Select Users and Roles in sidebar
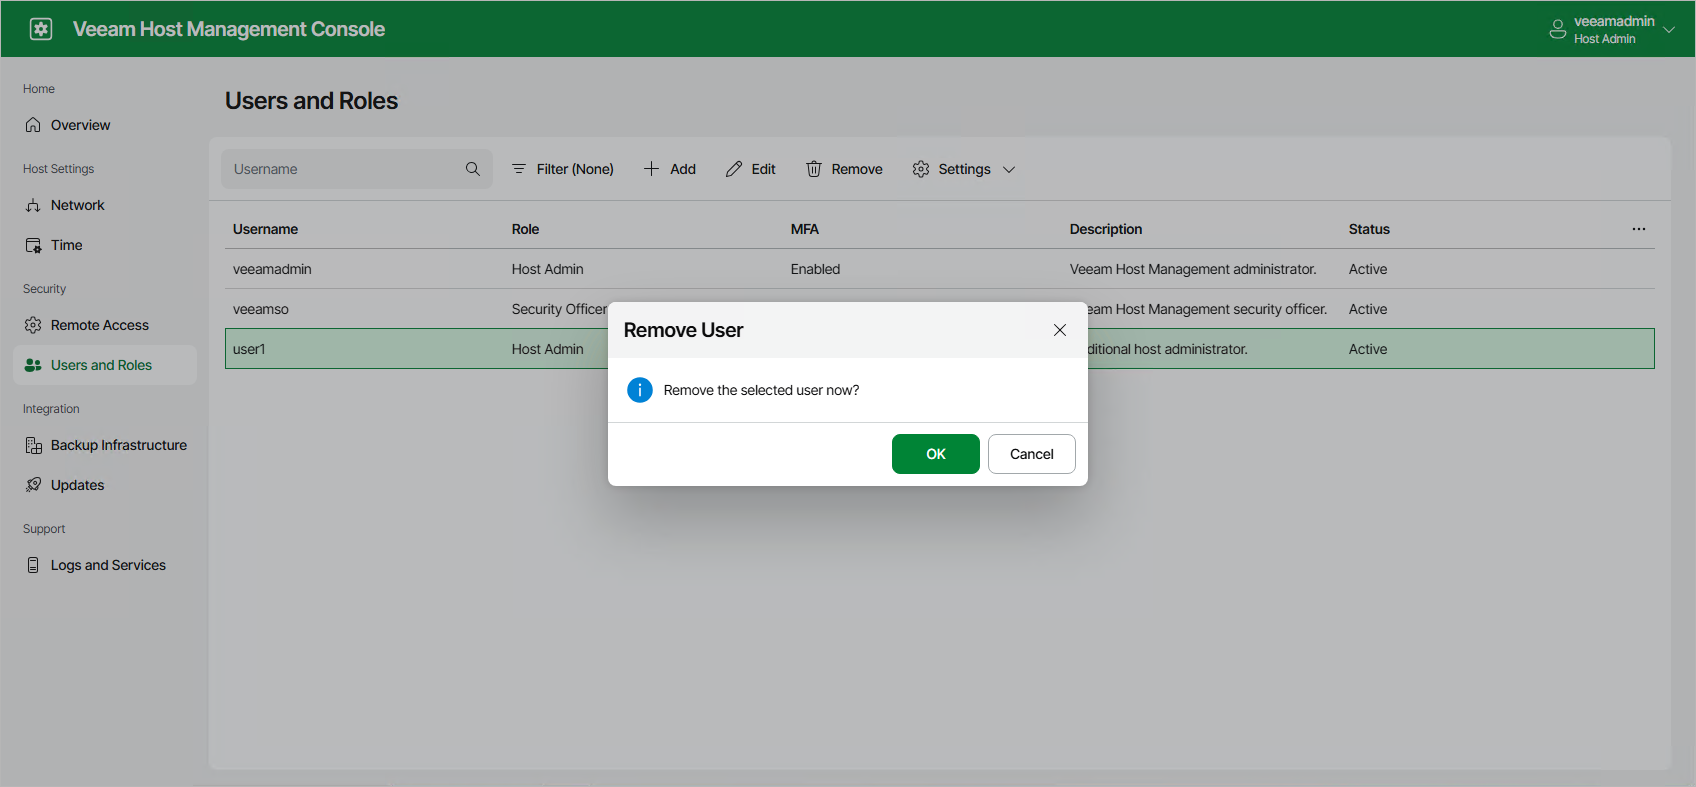The height and width of the screenshot is (787, 1696). [105, 365]
